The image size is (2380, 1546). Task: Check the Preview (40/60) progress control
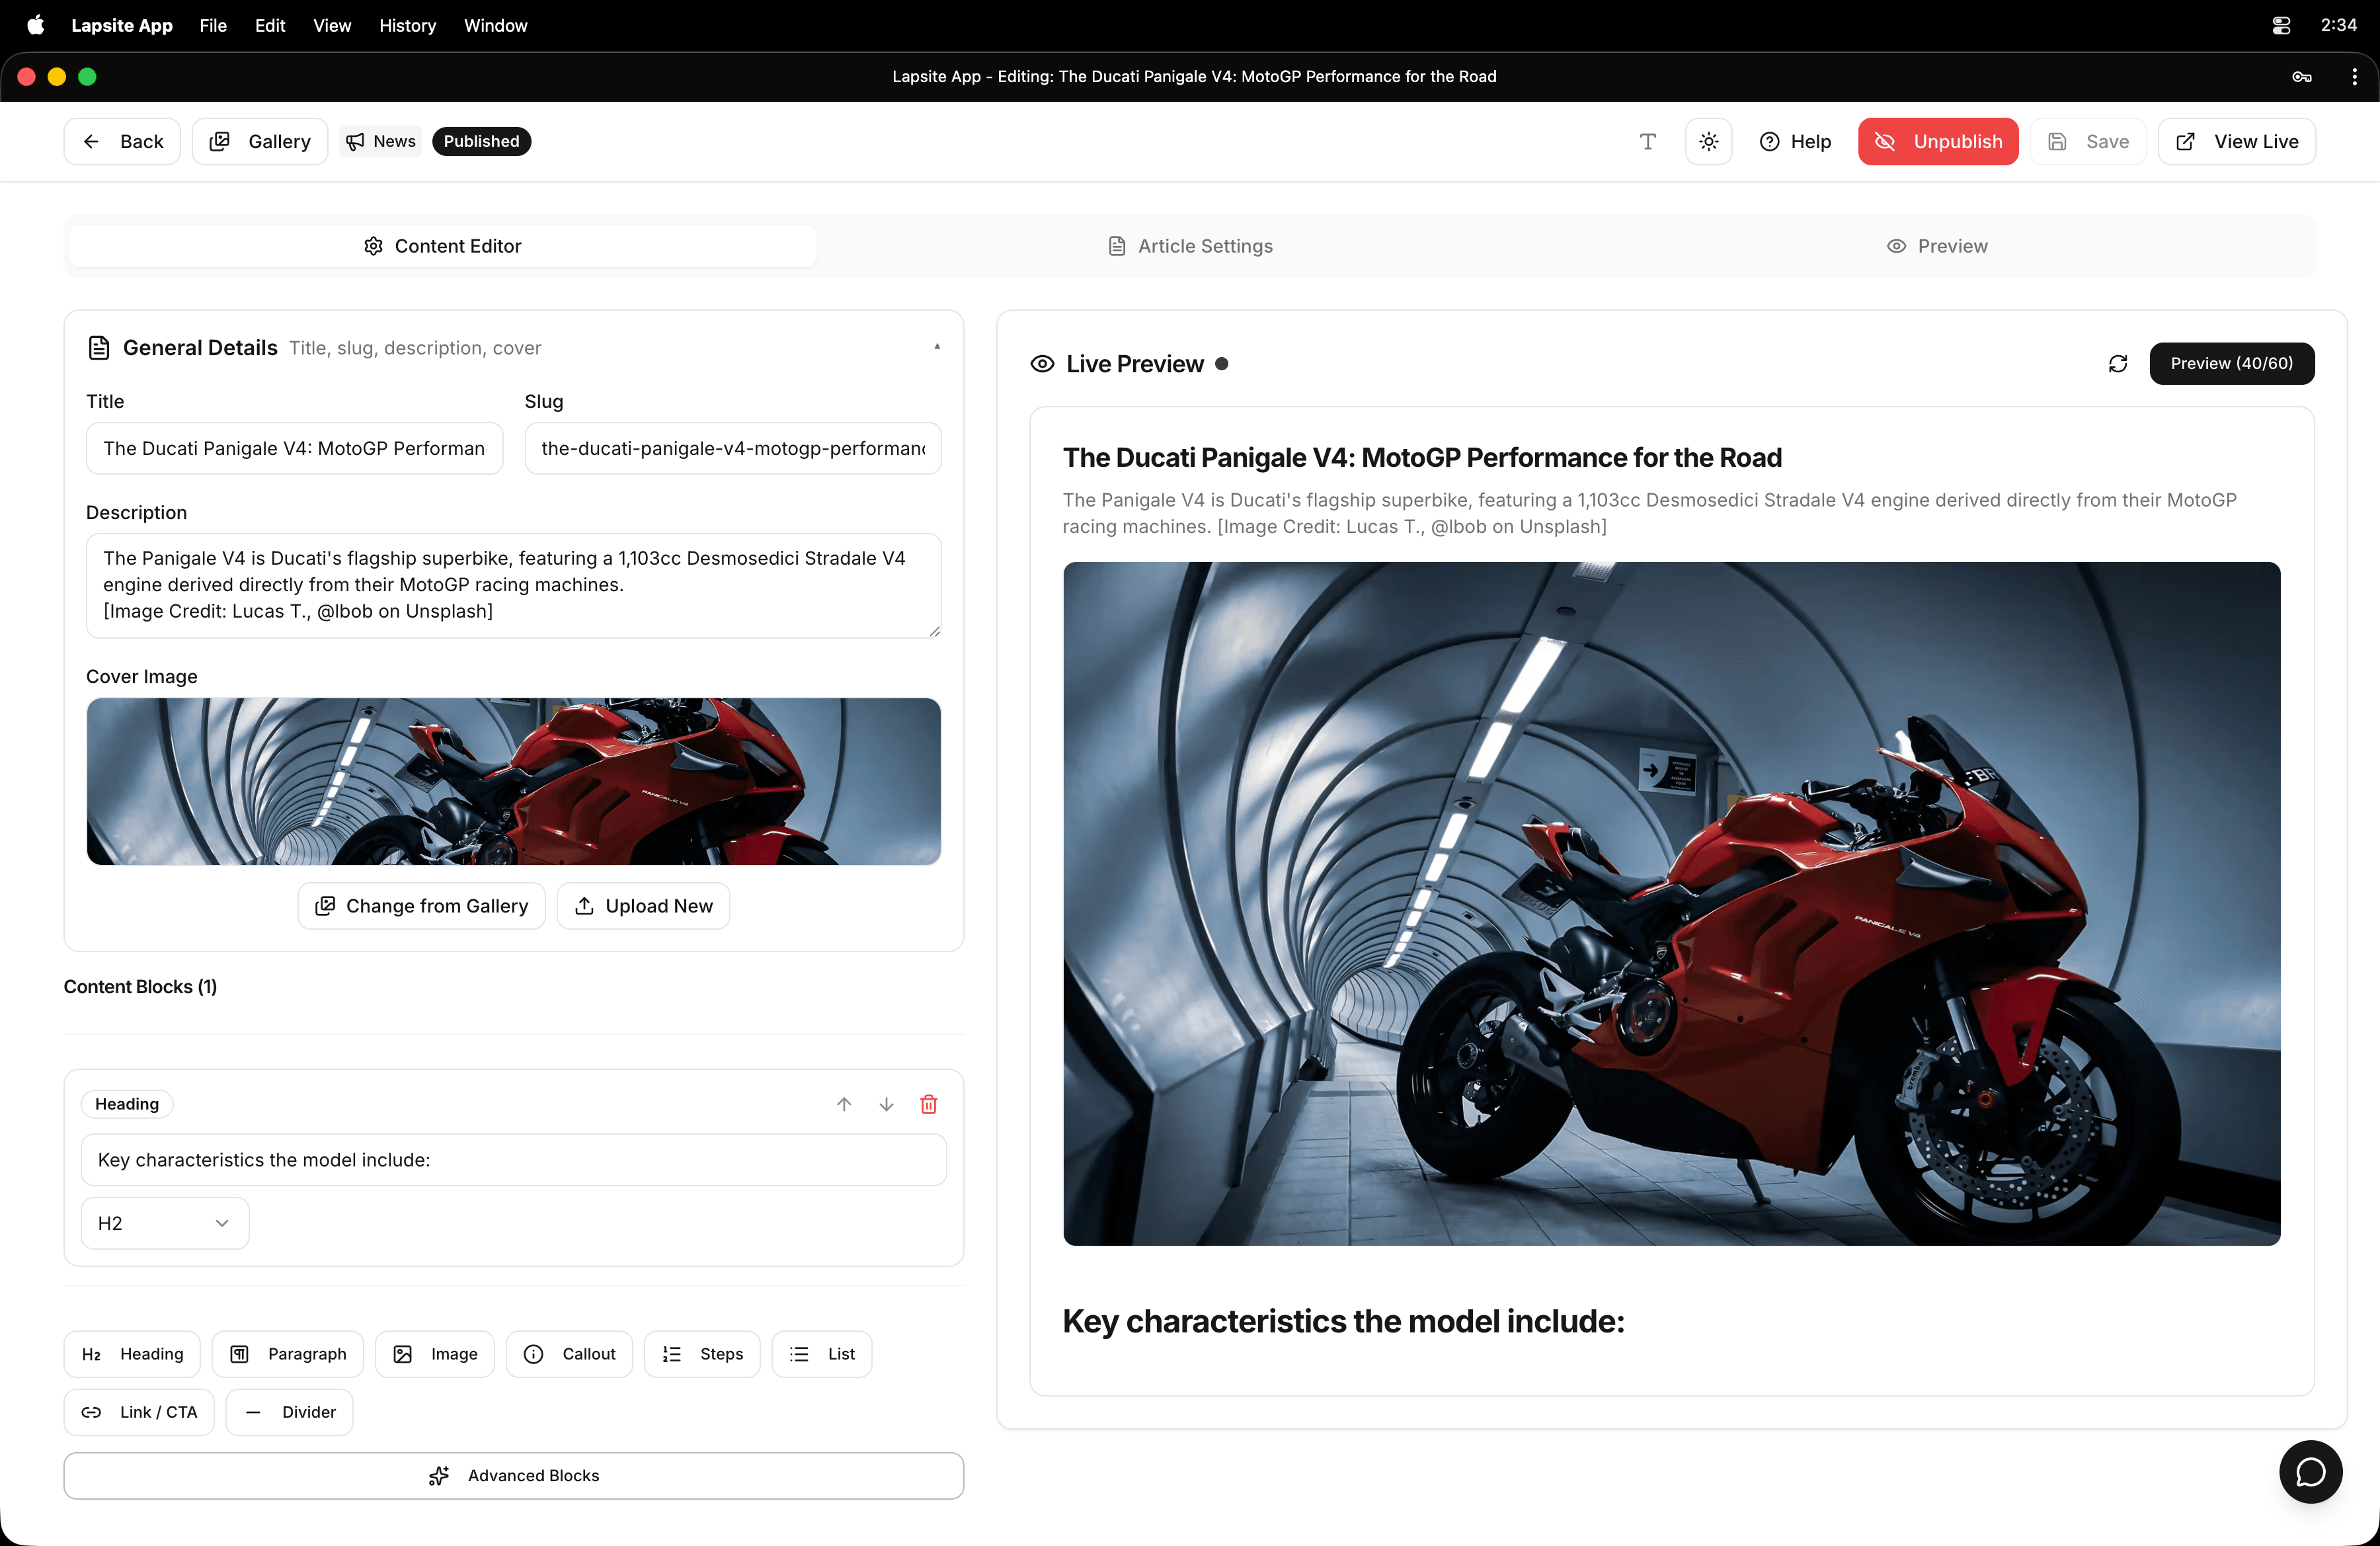2232,363
